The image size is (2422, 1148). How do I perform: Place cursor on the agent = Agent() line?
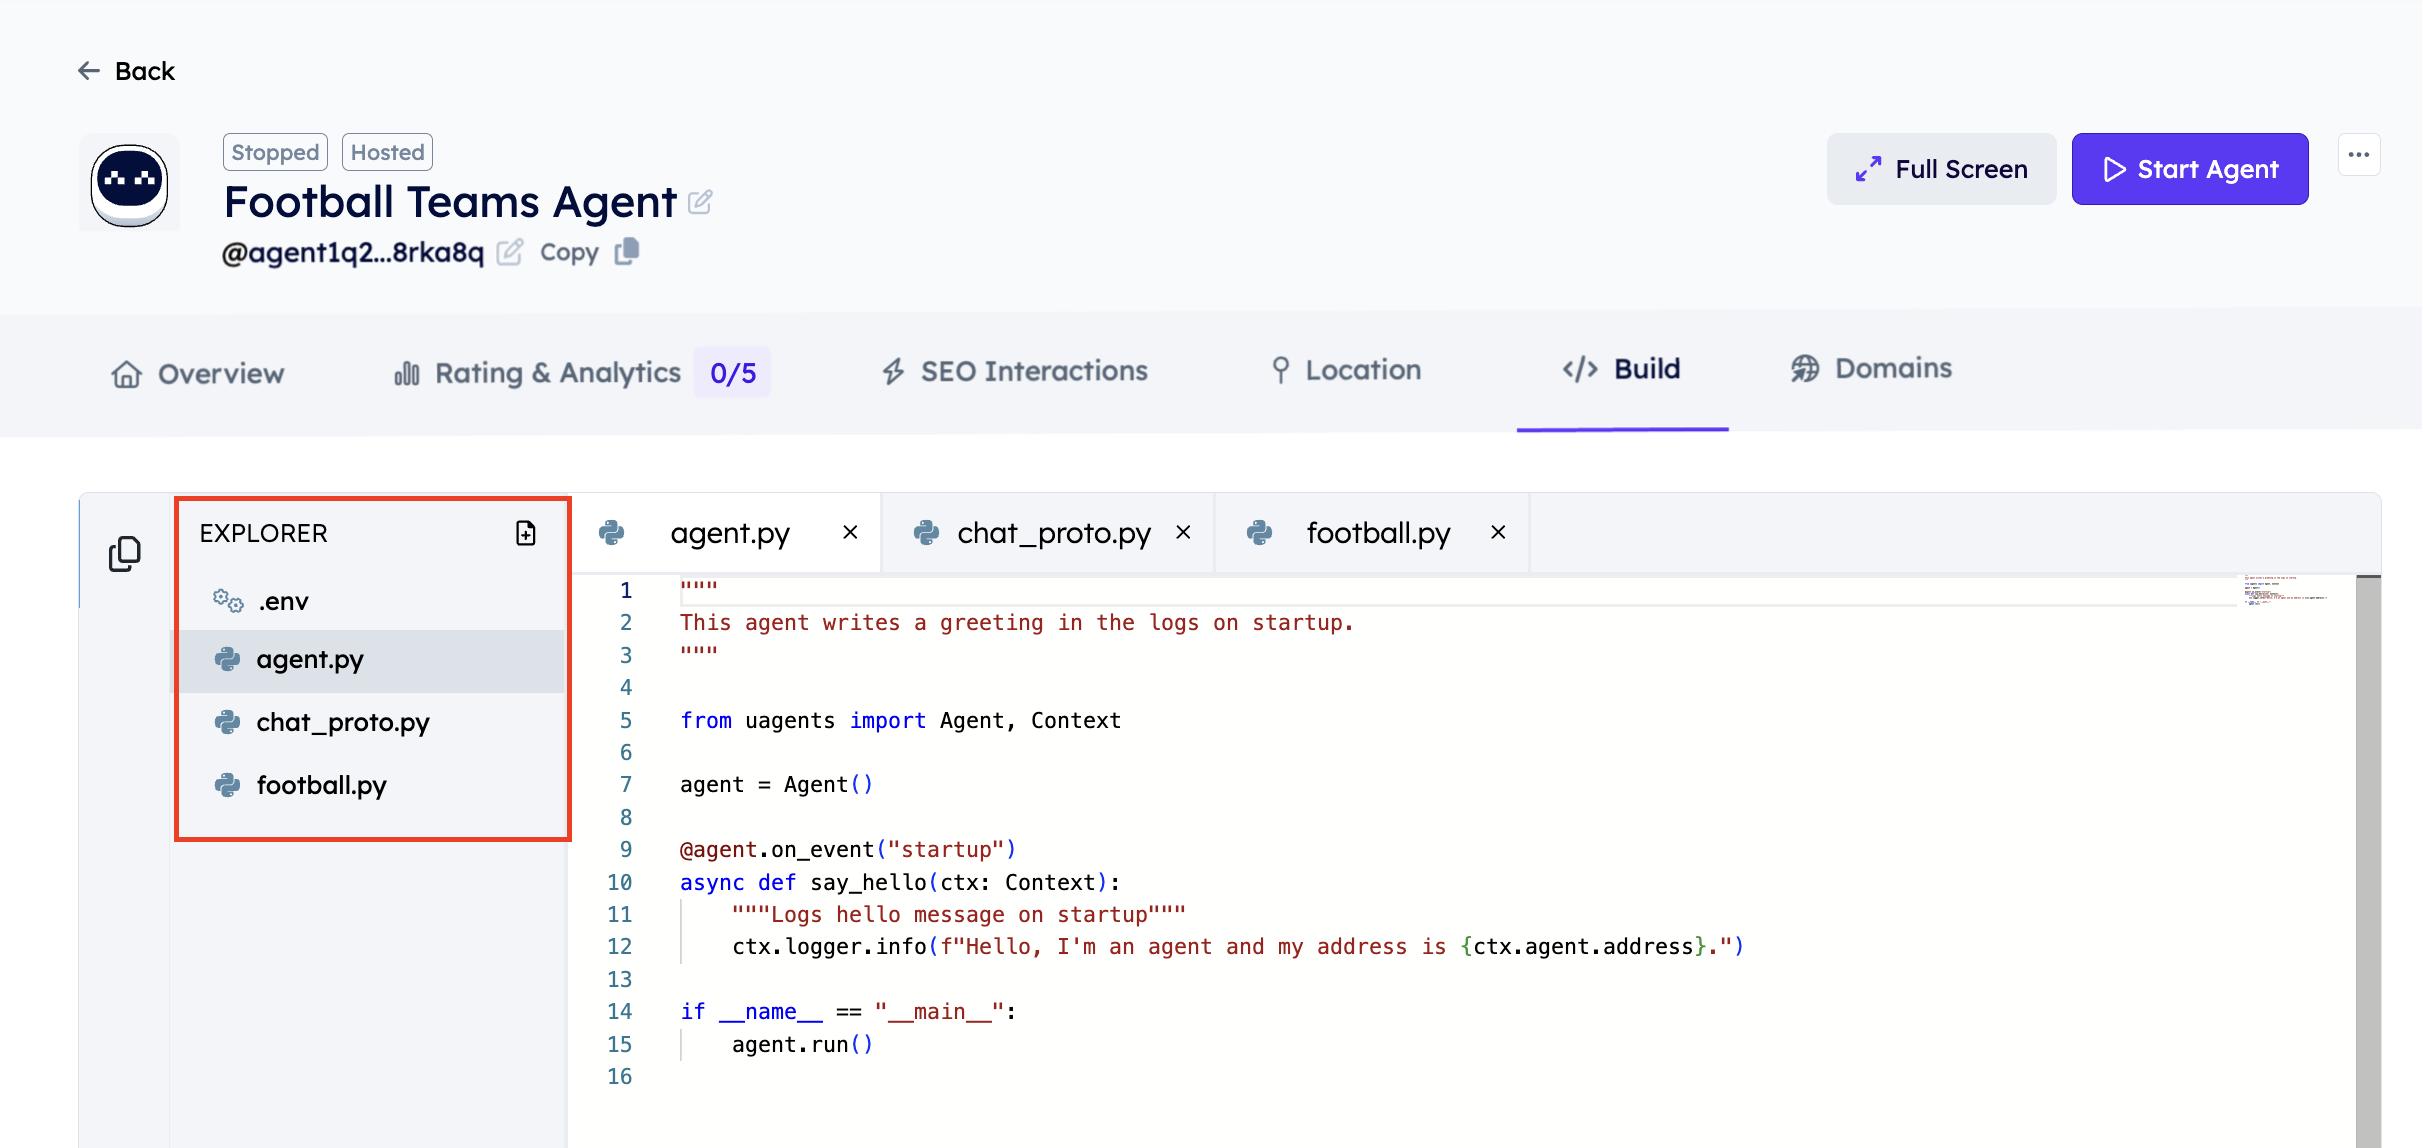click(776, 785)
